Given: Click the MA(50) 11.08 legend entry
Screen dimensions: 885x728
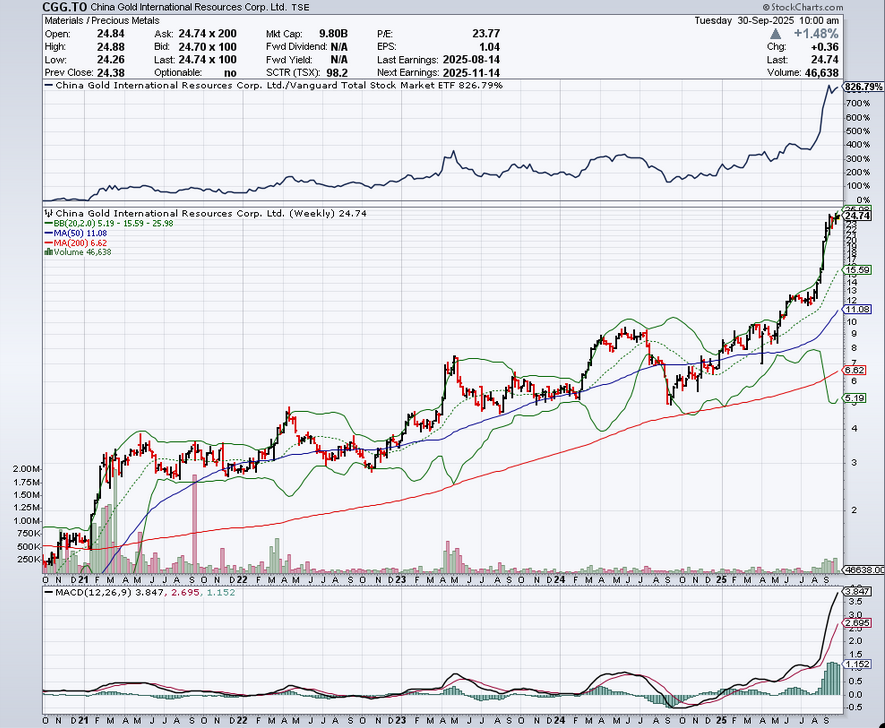Looking at the screenshot, I should (x=77, y=233).
